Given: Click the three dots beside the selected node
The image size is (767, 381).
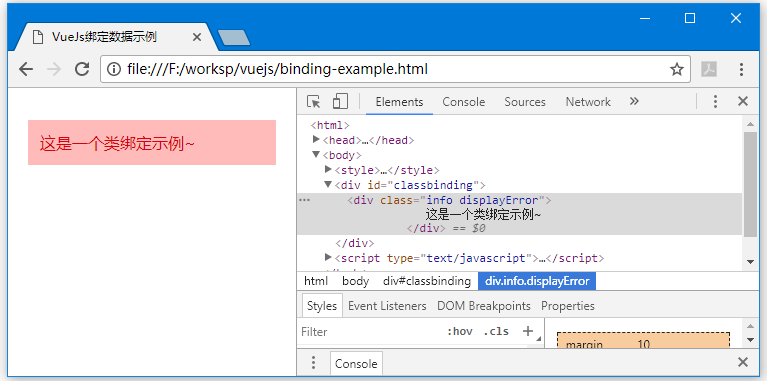Looking at the screenshot, I should (x=305, y=200).
